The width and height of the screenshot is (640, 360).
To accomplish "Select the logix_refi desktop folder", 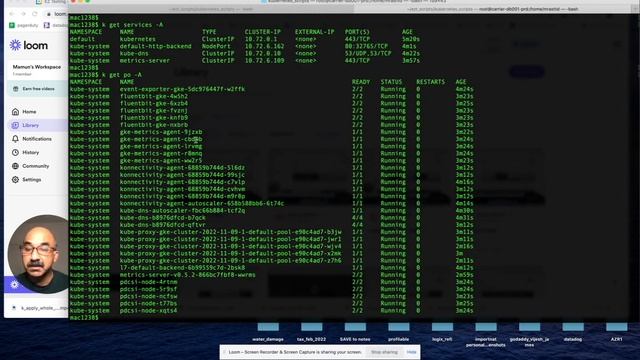I will click(x=442, y=331).
